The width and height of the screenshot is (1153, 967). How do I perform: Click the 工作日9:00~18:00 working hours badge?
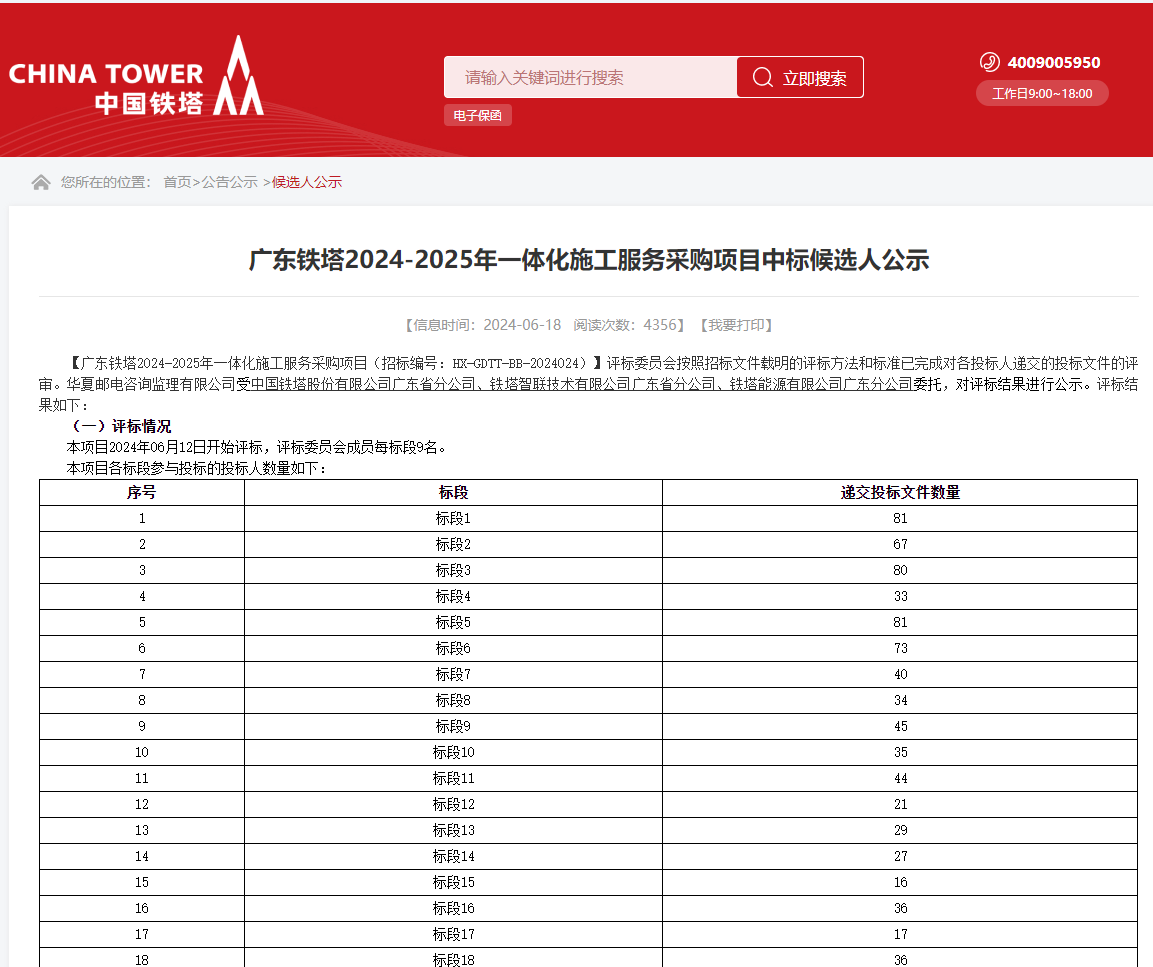click(x=1042, y=94)
